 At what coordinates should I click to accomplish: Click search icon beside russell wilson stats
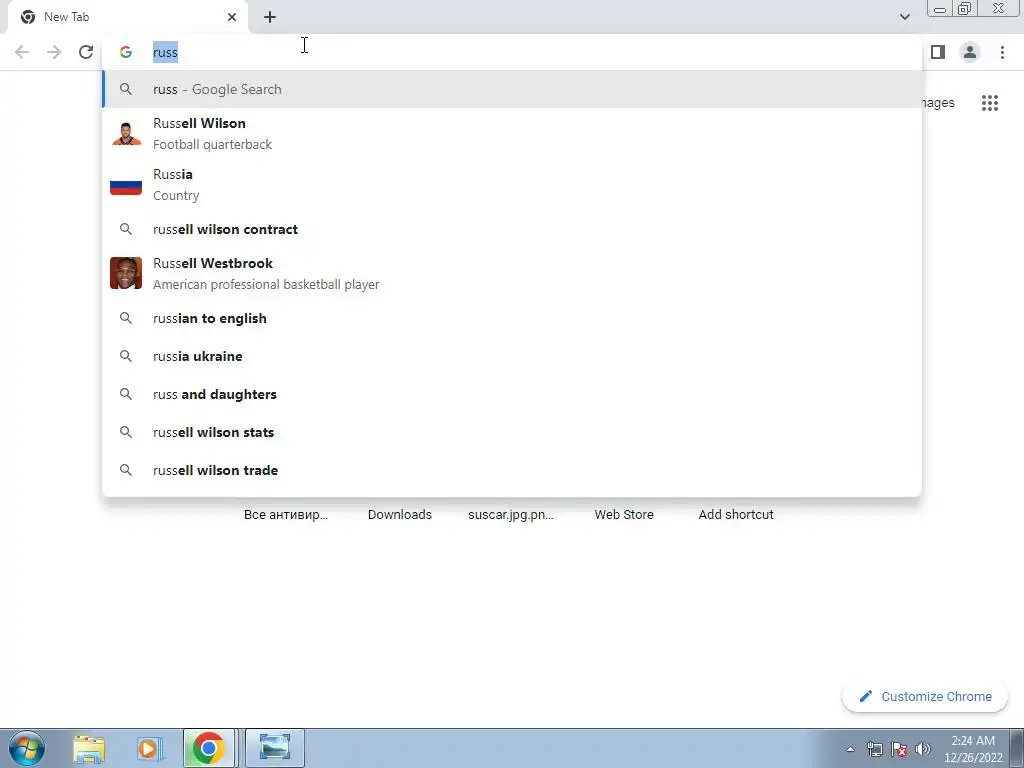(x=126, y=432)
